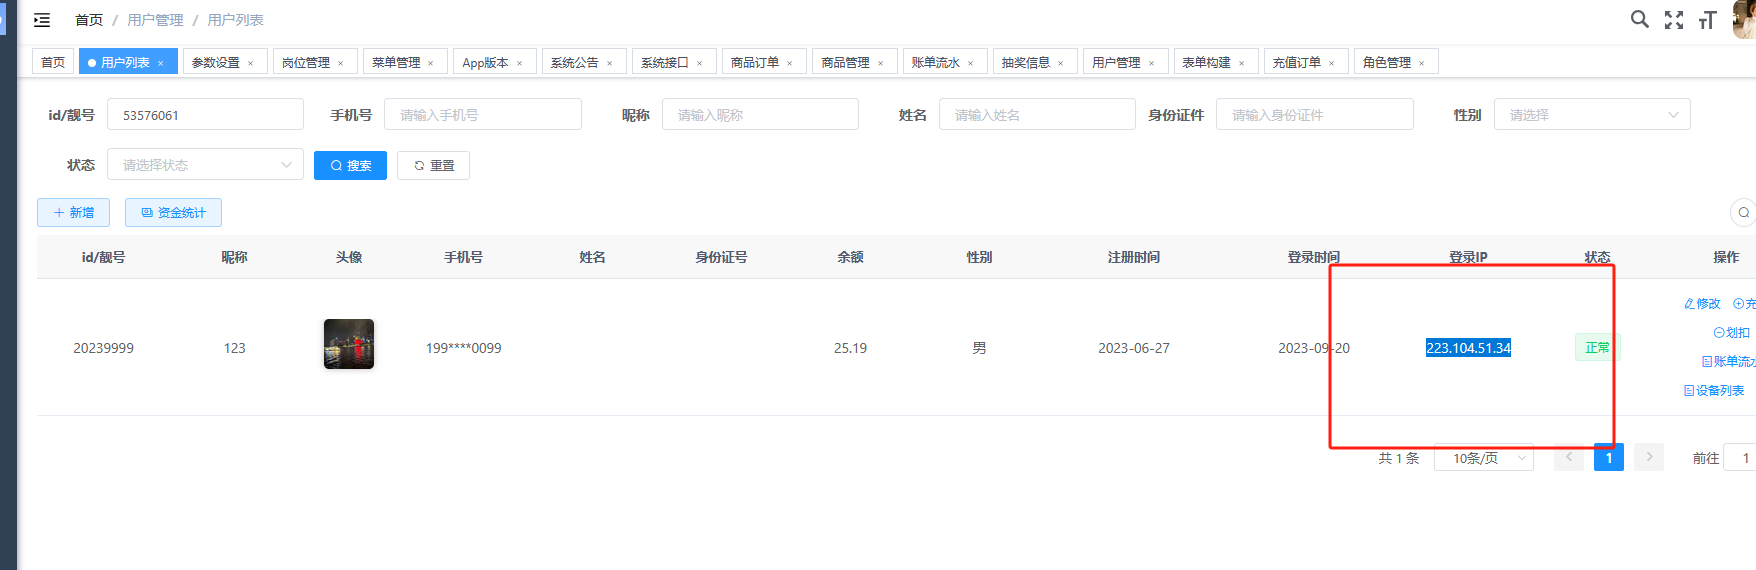
Task: Click the user's avatar thumbnail in table
Action: tap(349, 344)
